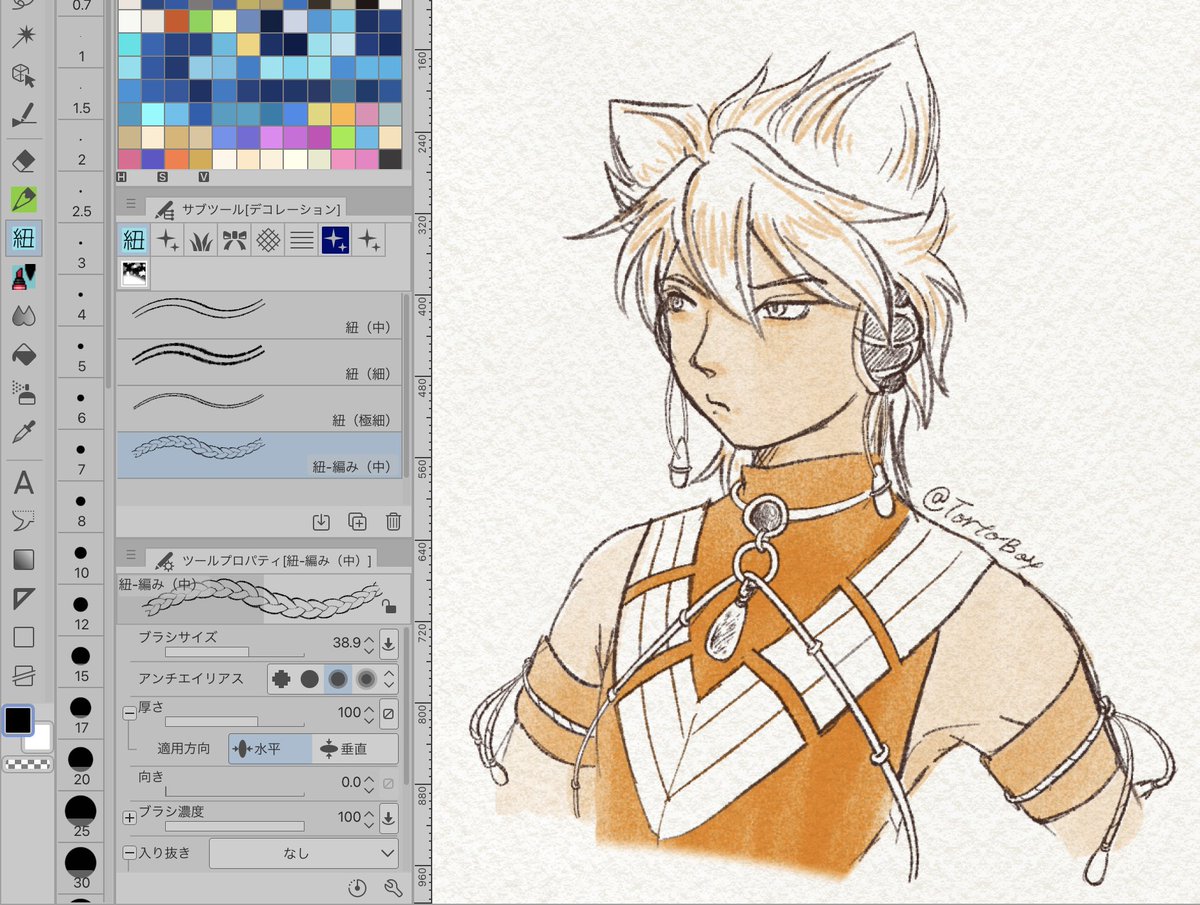Toggle the tool property lock icon

pos(389,606)
